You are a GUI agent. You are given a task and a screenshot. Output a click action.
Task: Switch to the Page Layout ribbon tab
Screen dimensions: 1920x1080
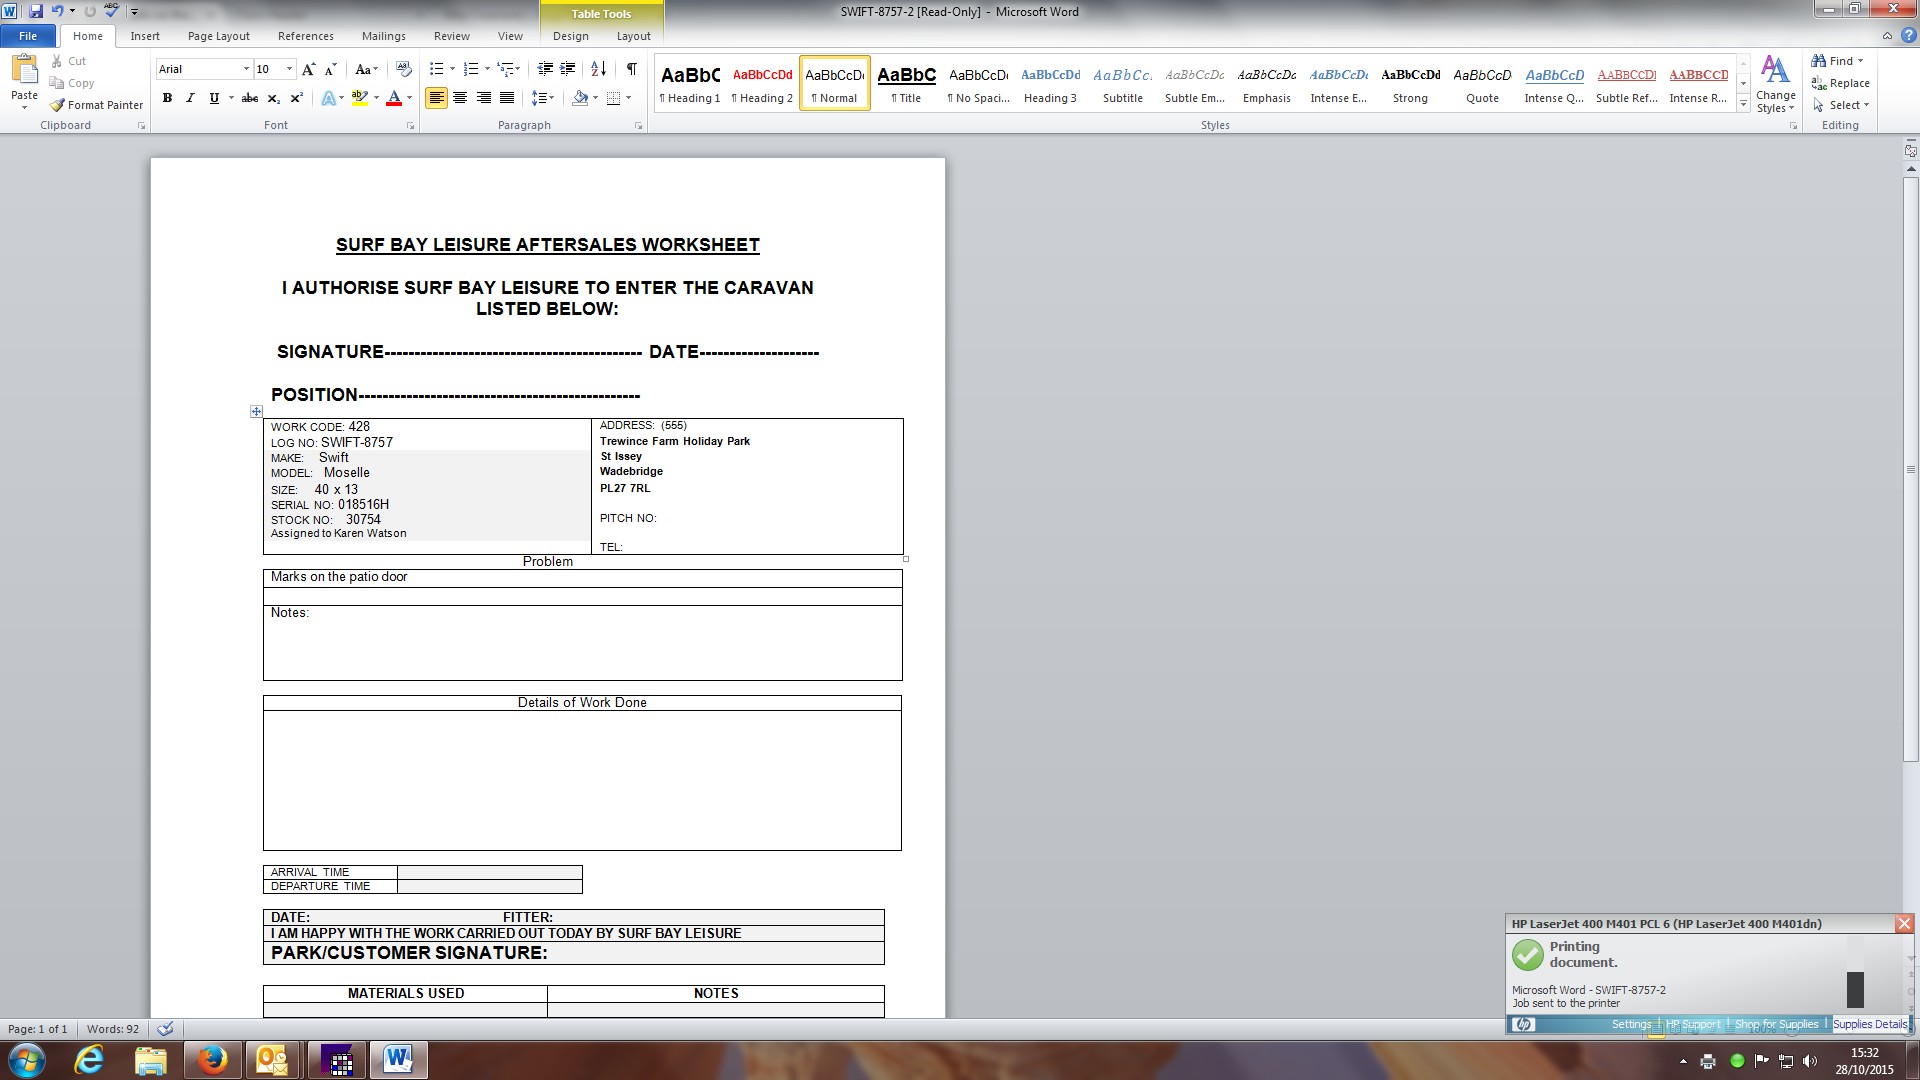point(218,36)
